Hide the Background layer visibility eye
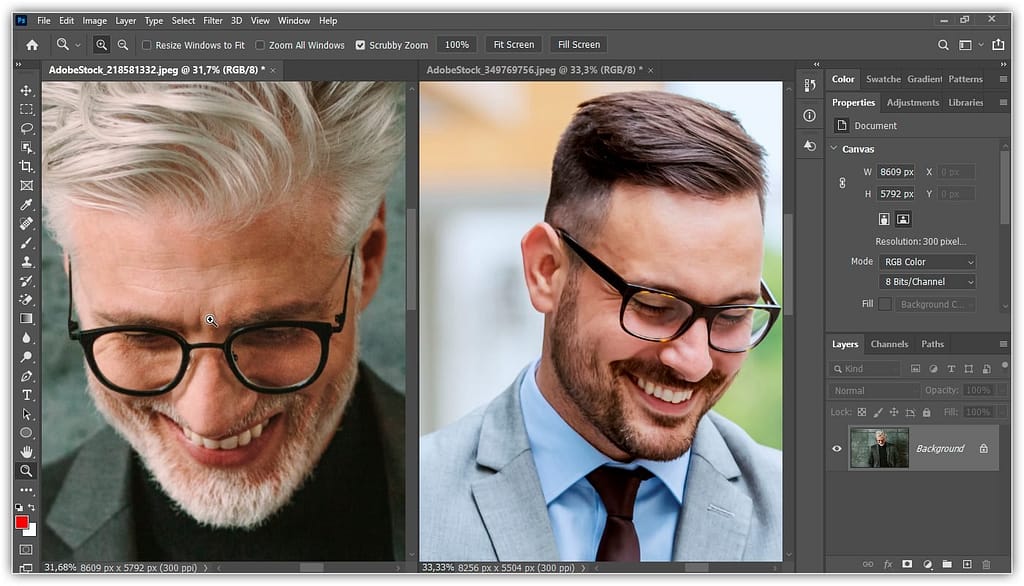This screenshot has height=586, width=1024. [837, 448]
